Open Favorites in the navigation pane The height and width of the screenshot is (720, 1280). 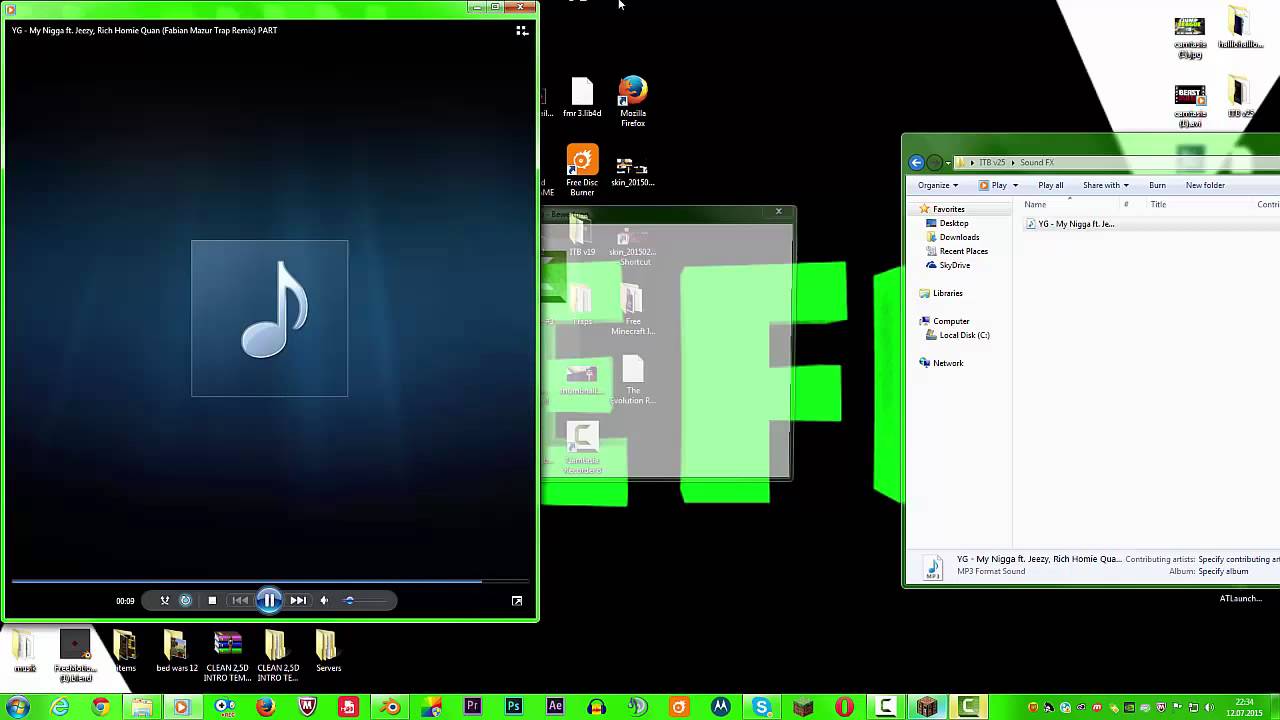click(x=949, y=209)
